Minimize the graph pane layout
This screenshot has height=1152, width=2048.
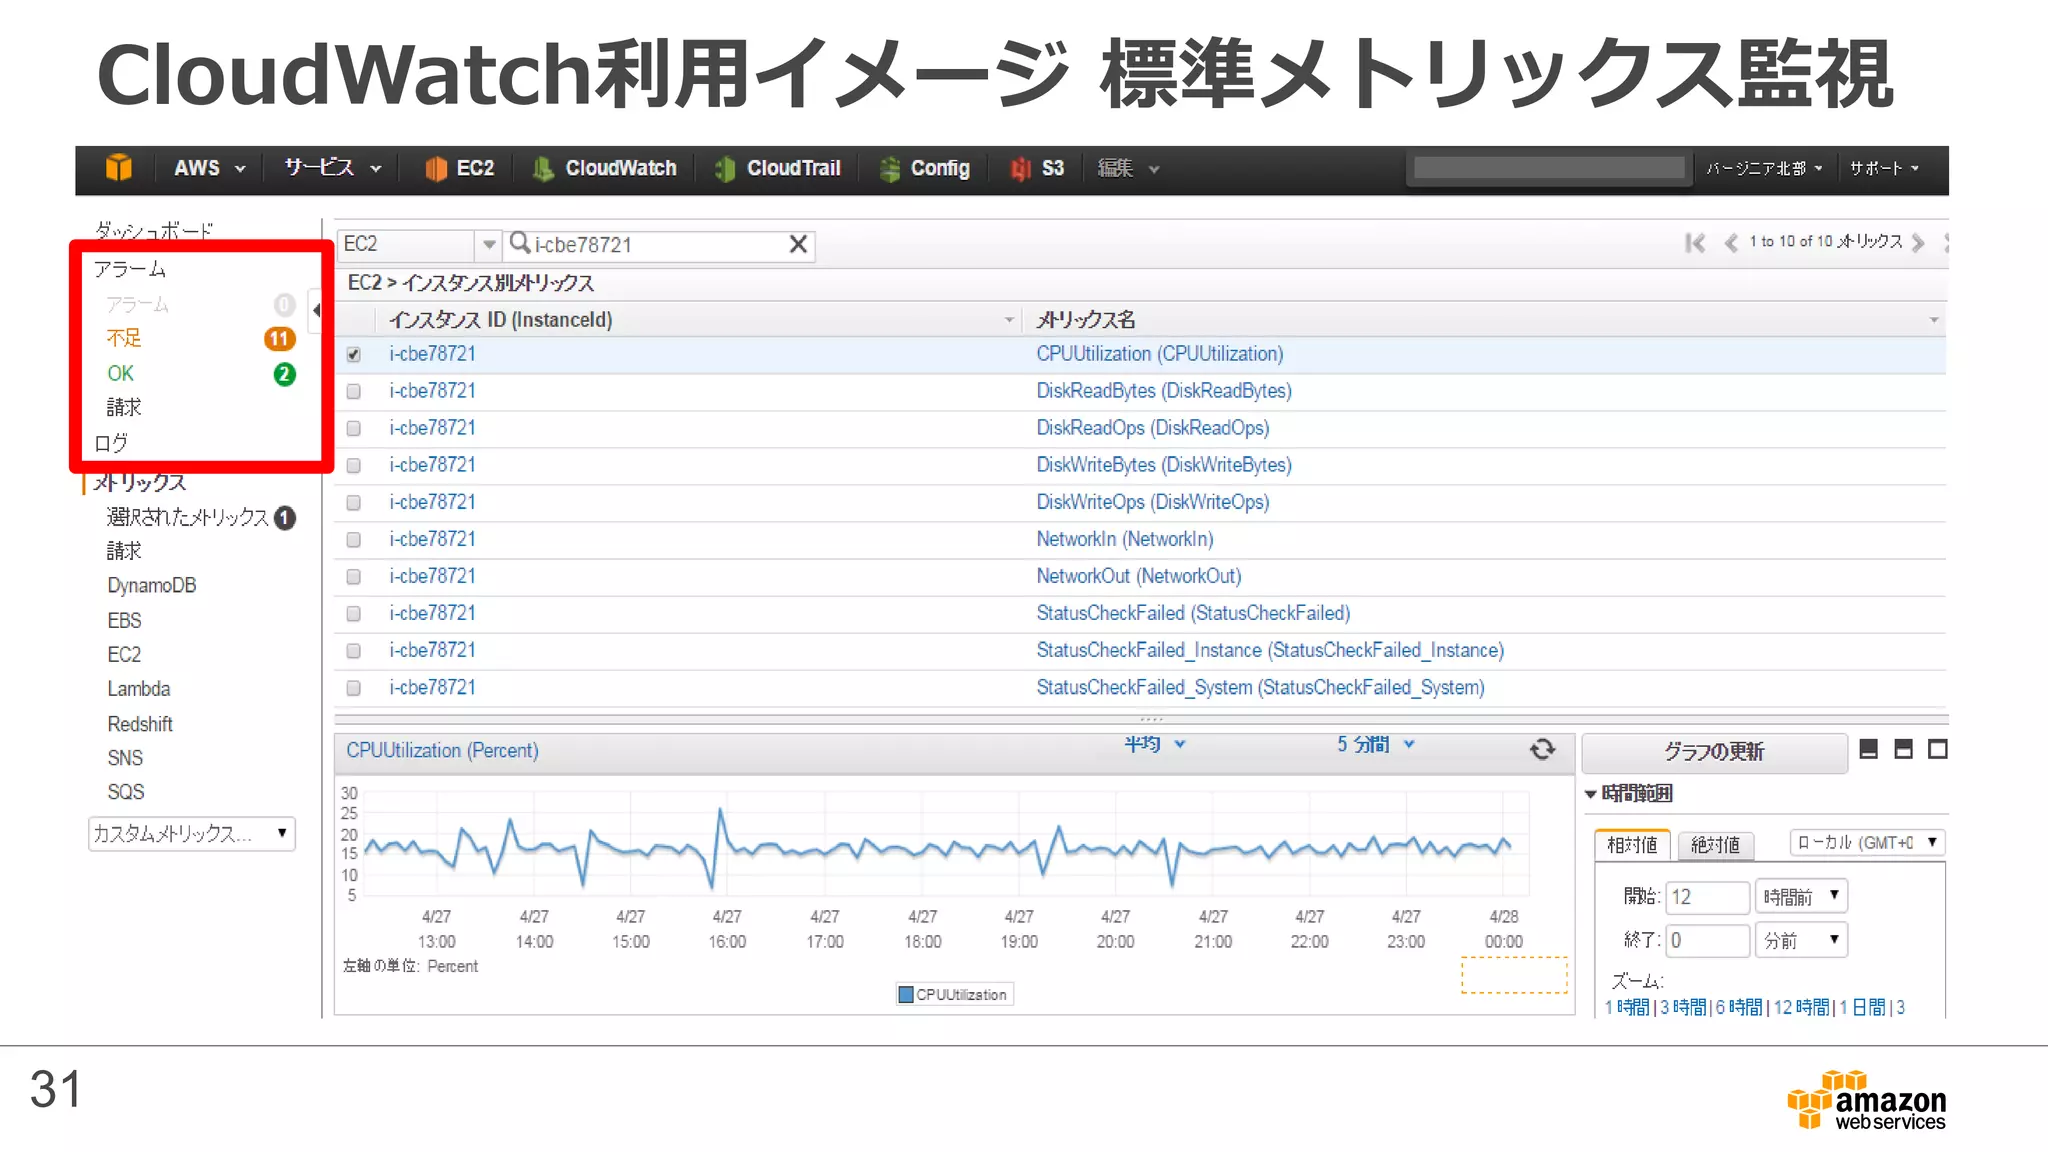click(1868, 749)
